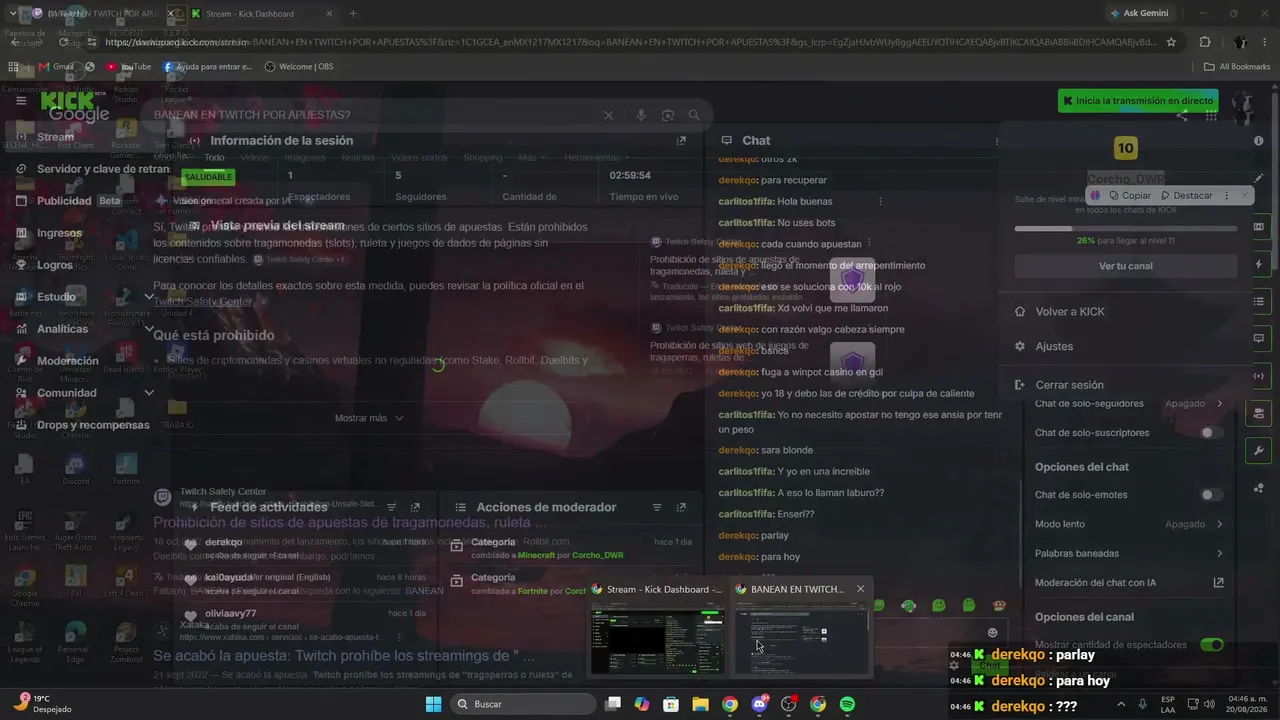Click the list icon in the right rail
Screen dimensions: 1280x720
coord(1258,301)
